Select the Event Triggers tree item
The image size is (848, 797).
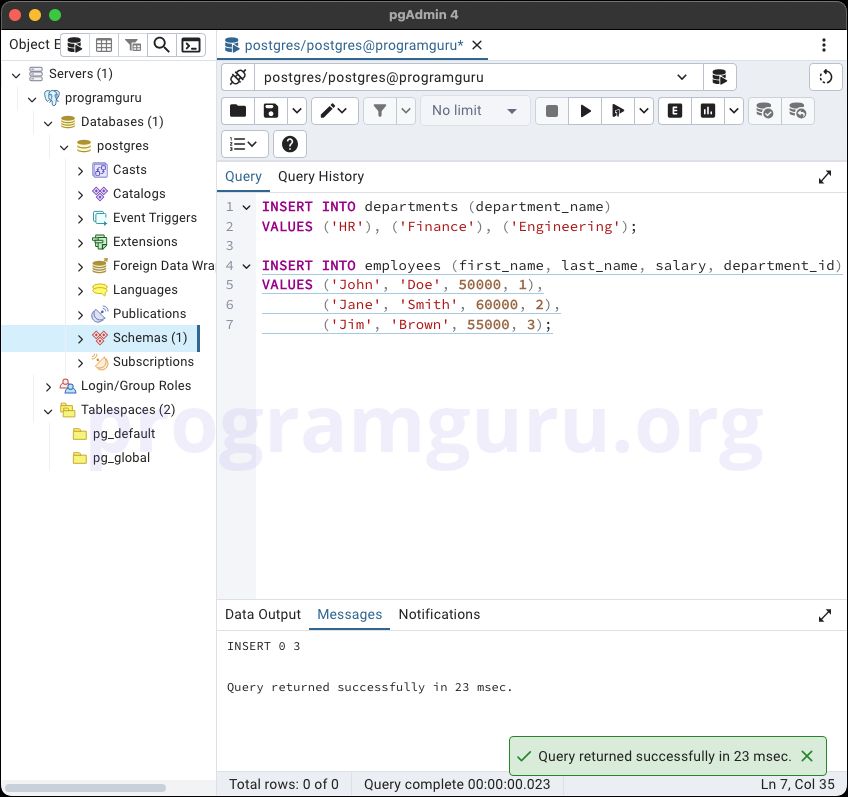pos(155,217)
